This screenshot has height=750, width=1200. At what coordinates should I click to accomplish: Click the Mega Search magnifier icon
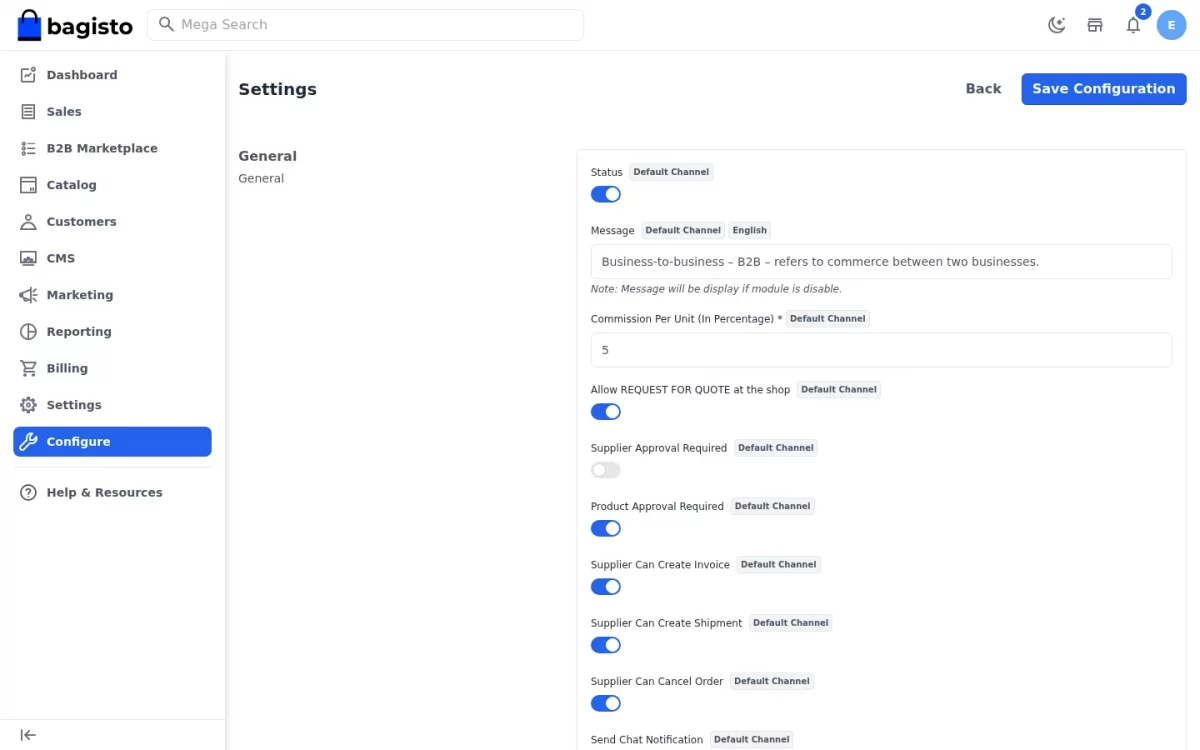tap(167, 24)
